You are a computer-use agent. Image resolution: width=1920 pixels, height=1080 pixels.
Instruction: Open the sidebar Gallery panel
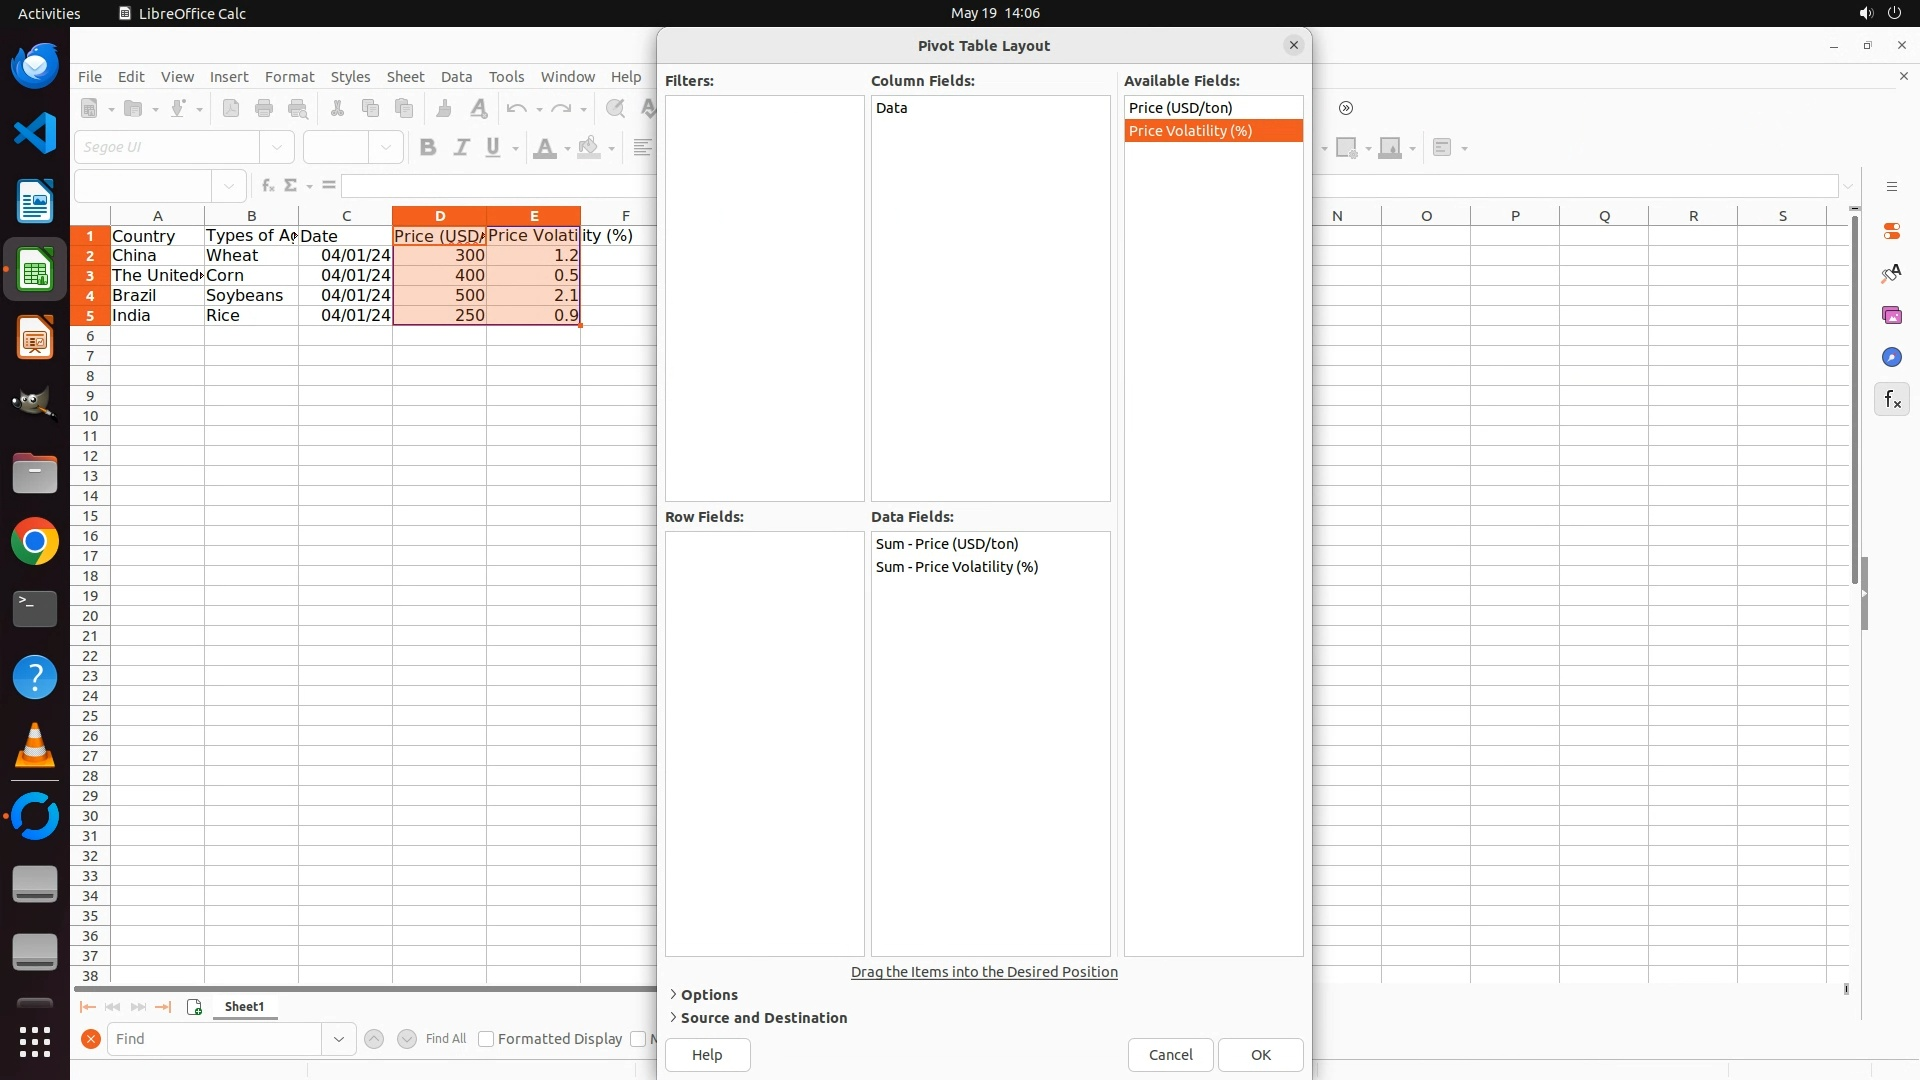tap(1891, 315)
